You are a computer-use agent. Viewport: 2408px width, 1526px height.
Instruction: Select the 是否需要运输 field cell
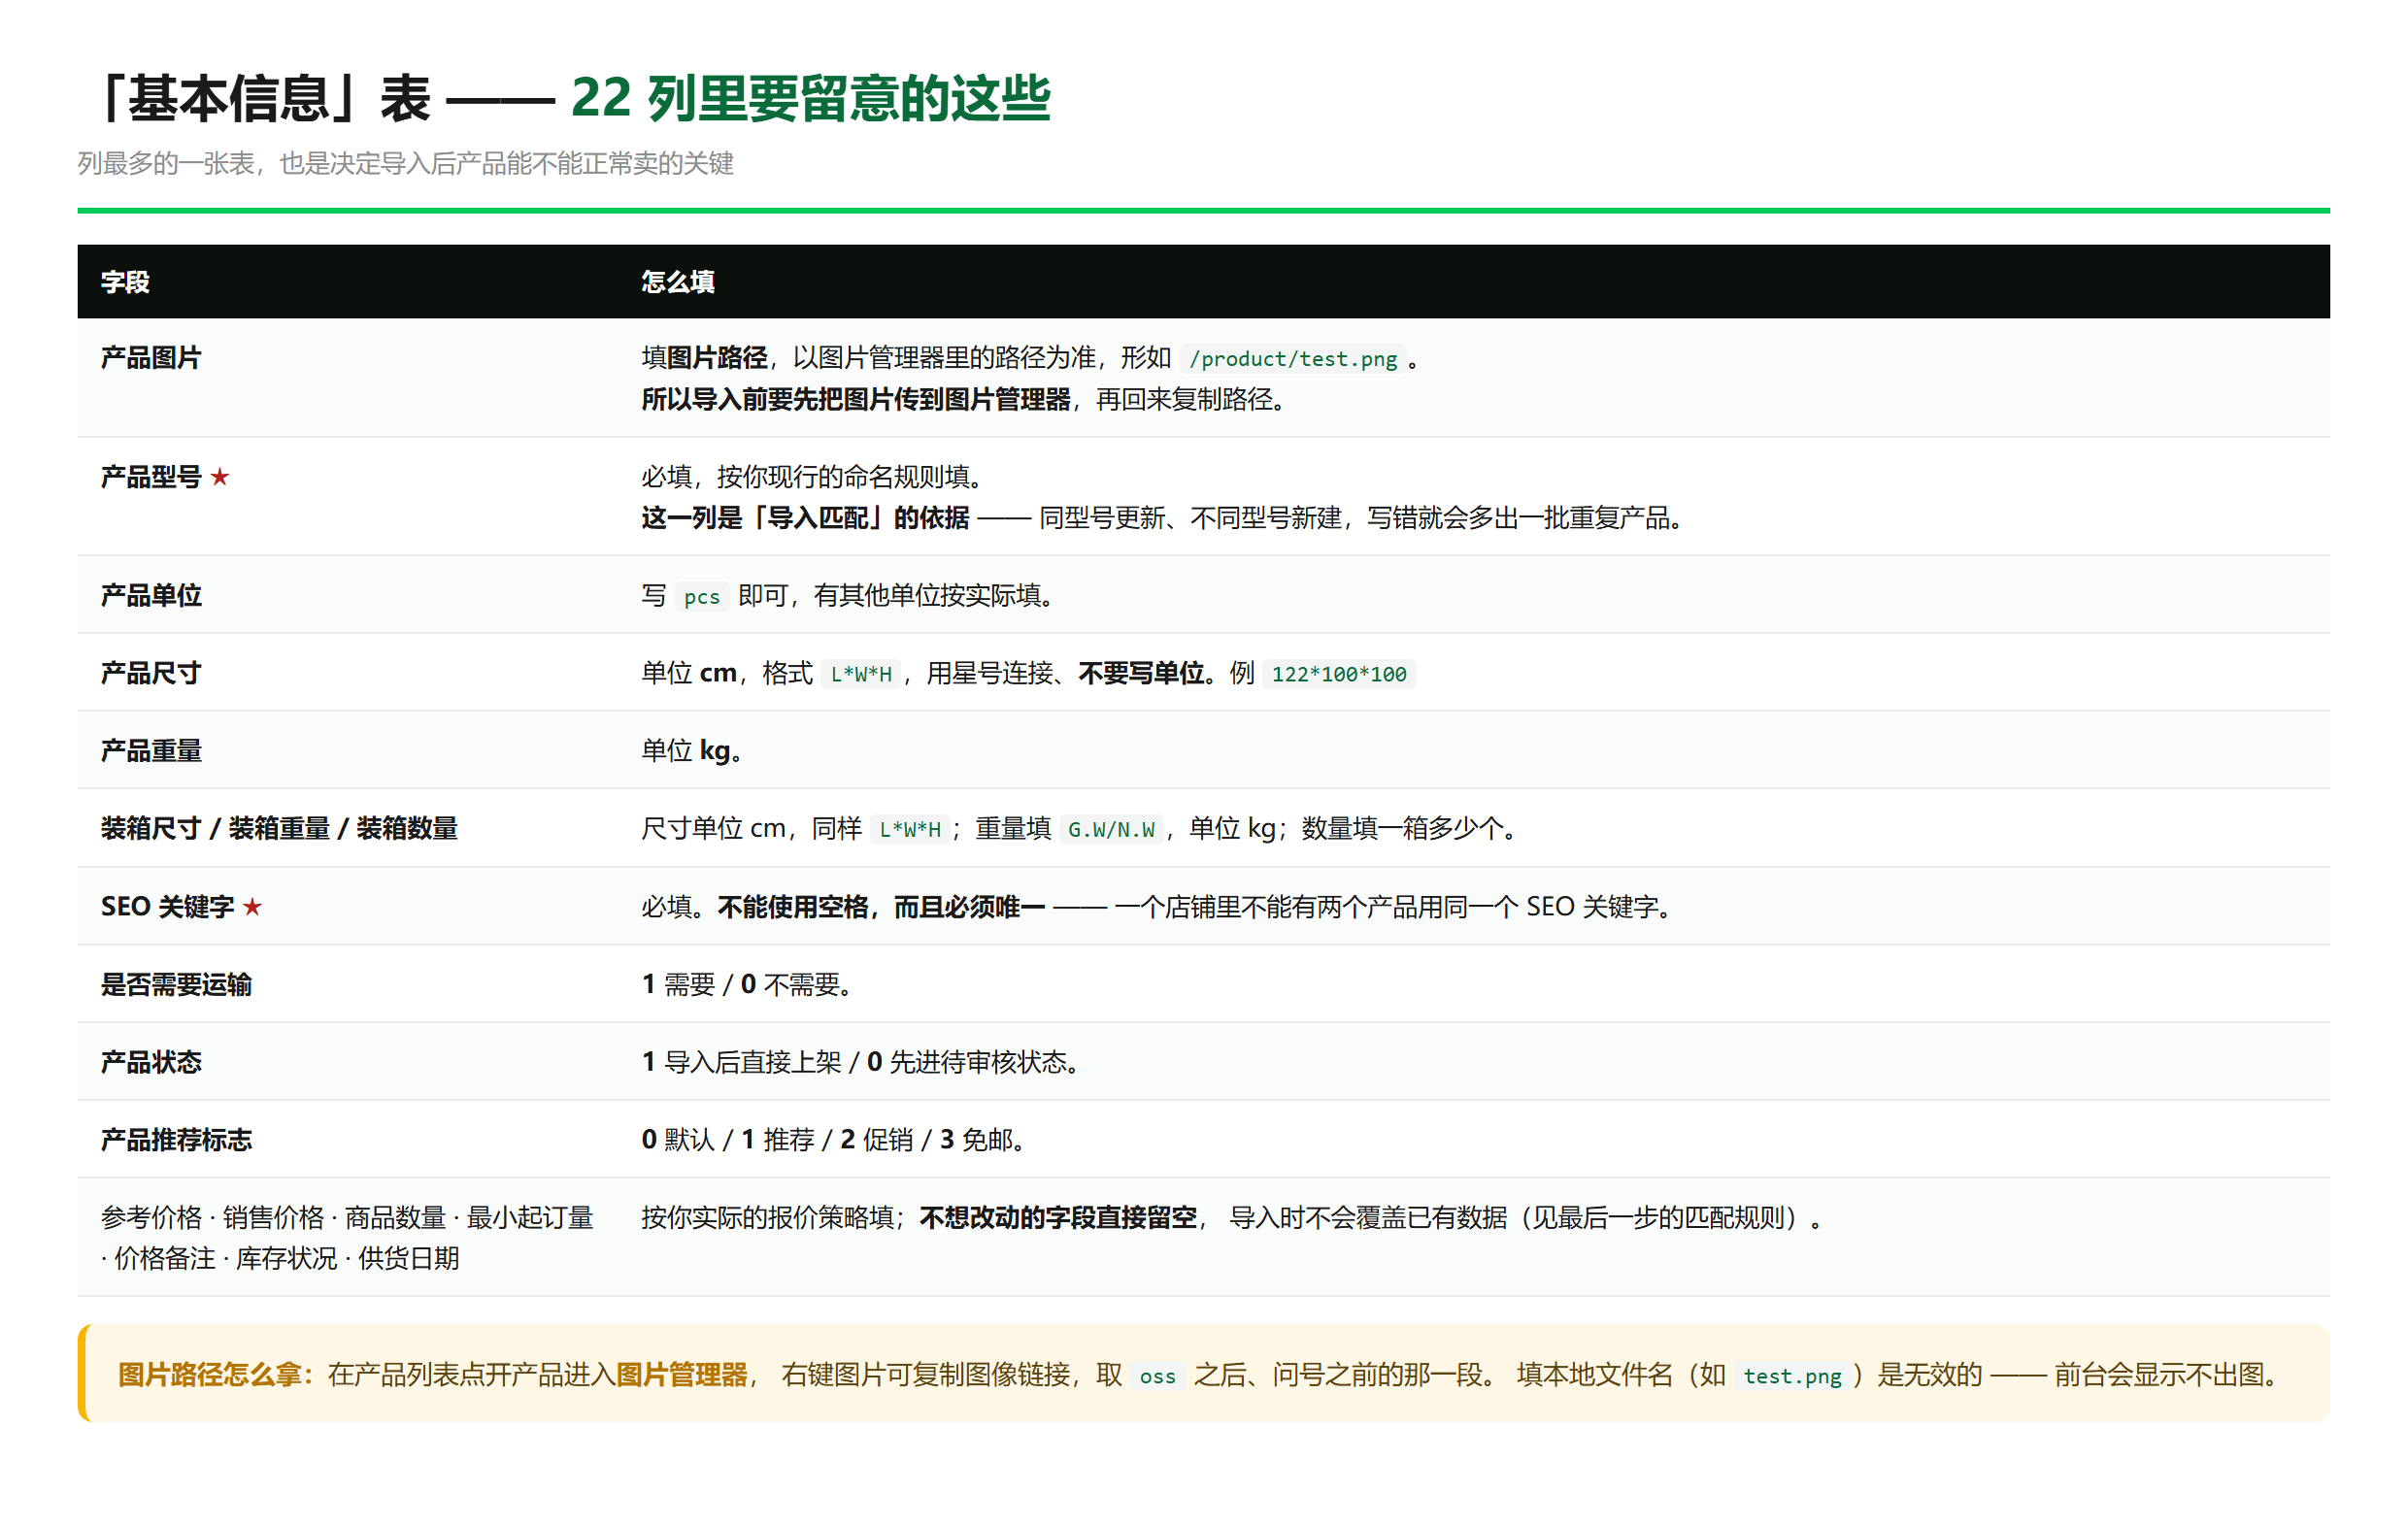point(348,984)
